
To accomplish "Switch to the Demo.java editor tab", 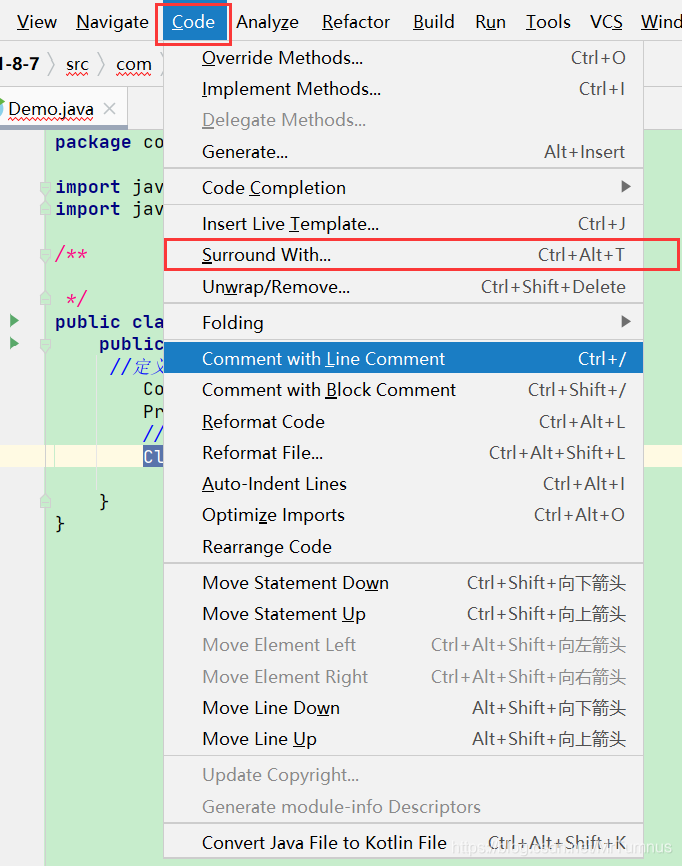I will tap(51, 109).
